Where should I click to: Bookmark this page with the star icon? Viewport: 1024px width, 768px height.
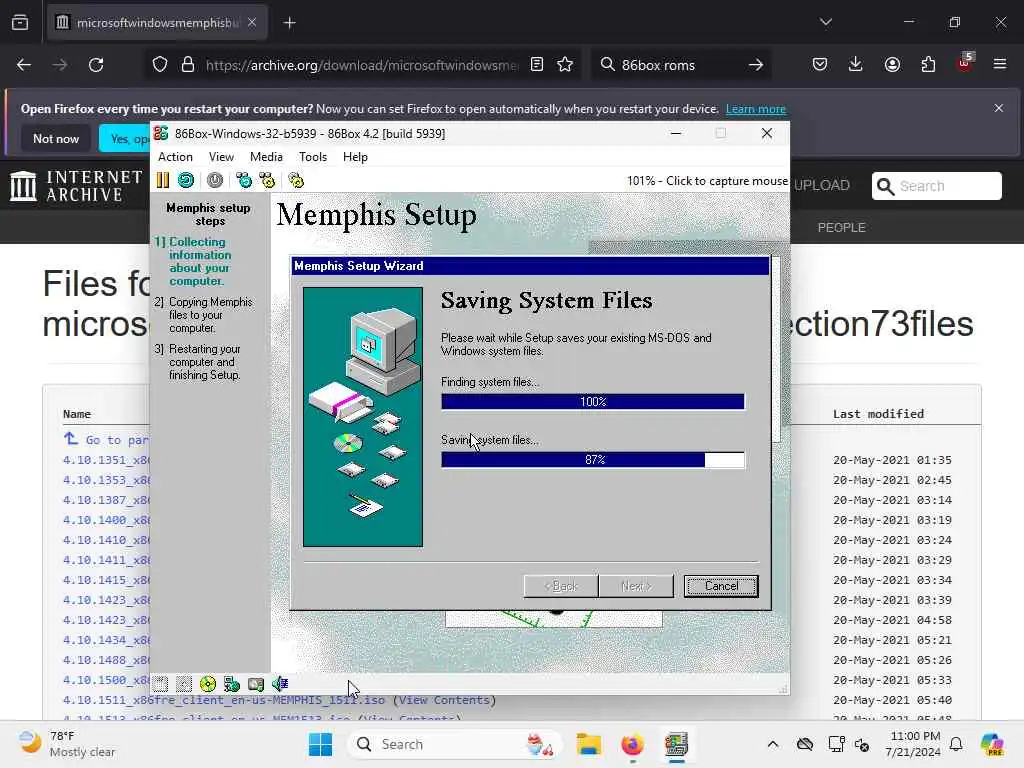click(x=566, y=64)
